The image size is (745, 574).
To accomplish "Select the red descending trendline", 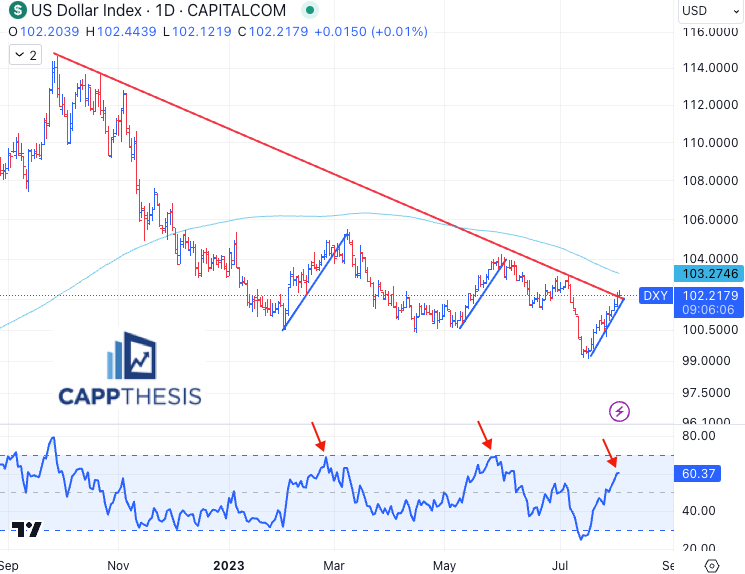I will pos(300,160).
